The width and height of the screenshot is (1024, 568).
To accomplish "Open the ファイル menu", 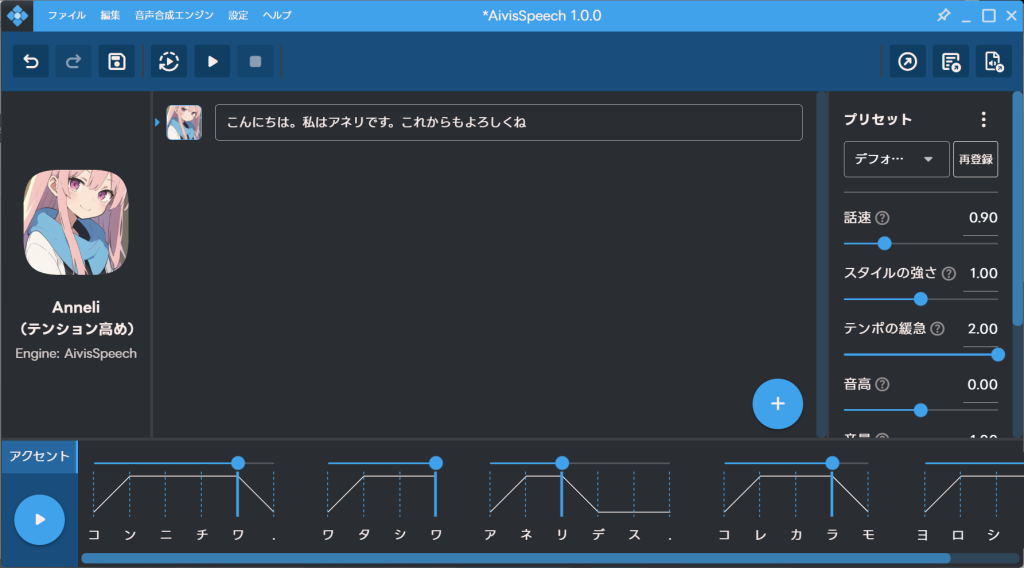I will (67, 15).
